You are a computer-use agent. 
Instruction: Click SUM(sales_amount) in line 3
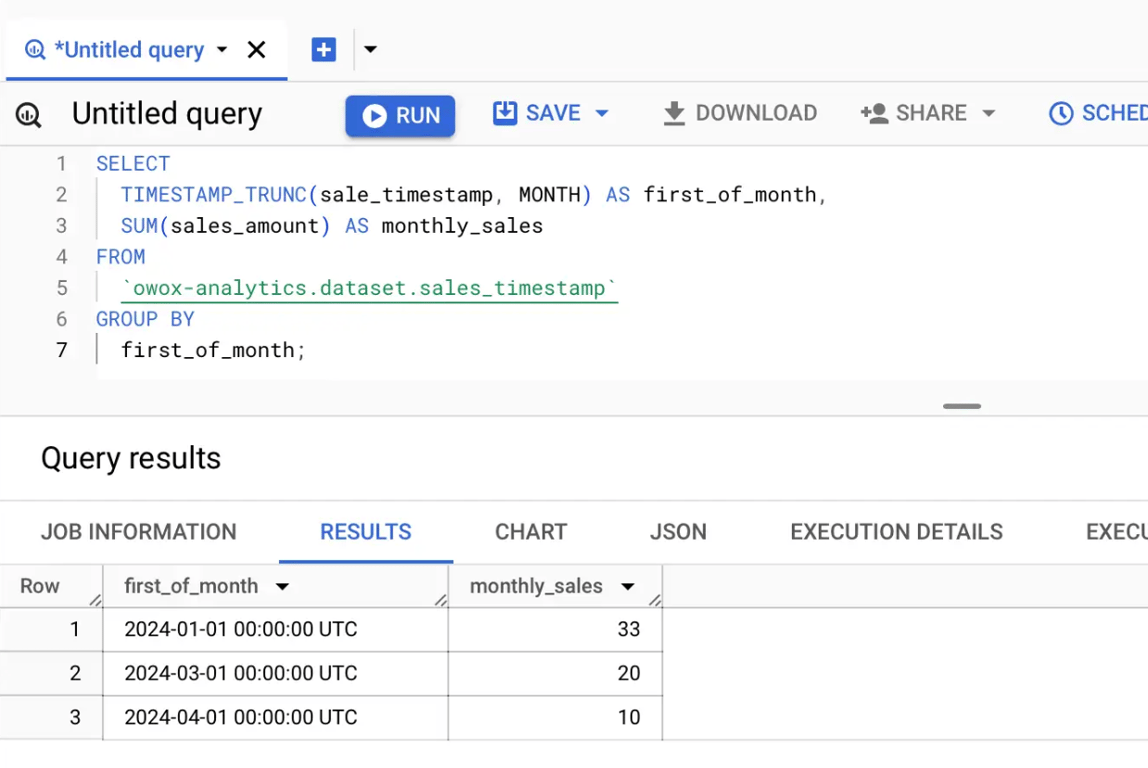(x=226, y=226)
